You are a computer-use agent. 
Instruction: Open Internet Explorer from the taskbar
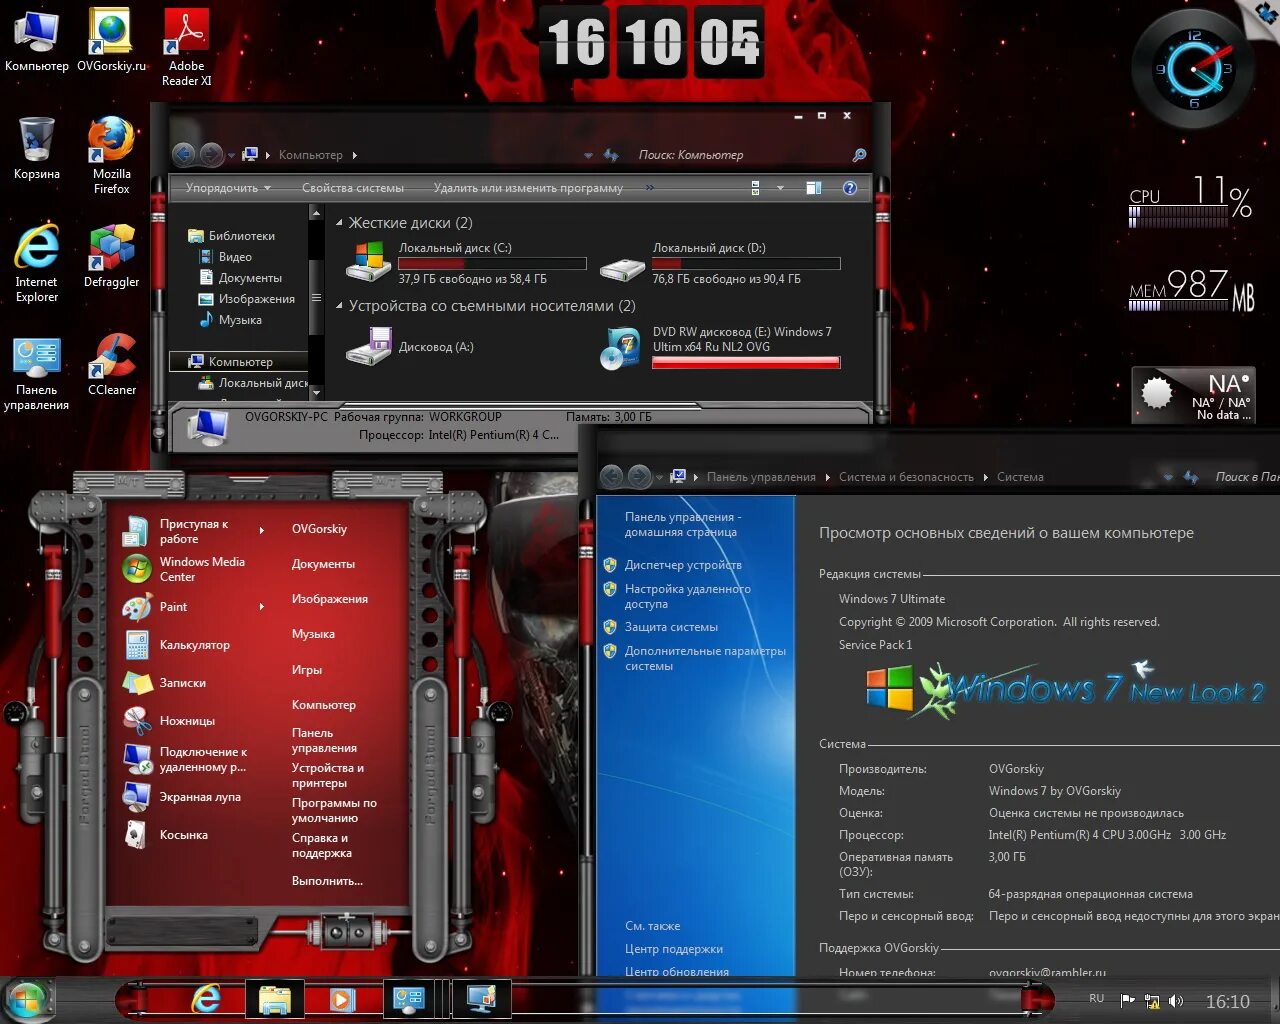click(206, 998)
